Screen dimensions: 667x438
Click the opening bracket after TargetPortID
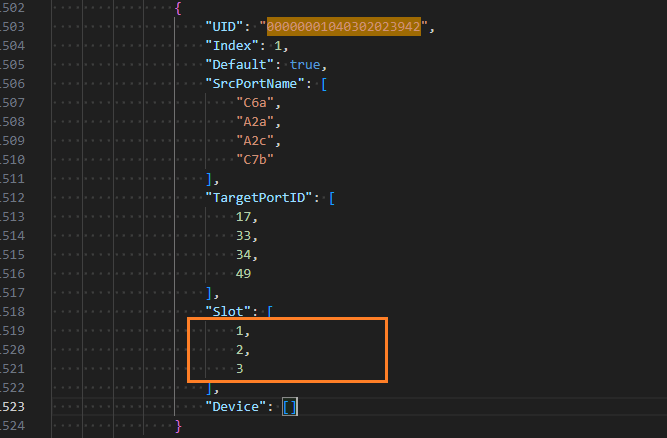click(x=332, y=198)
